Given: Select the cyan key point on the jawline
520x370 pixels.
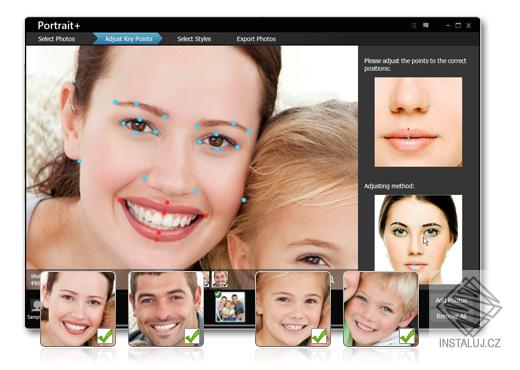Looking at the screenshot, I should [244, 200].
